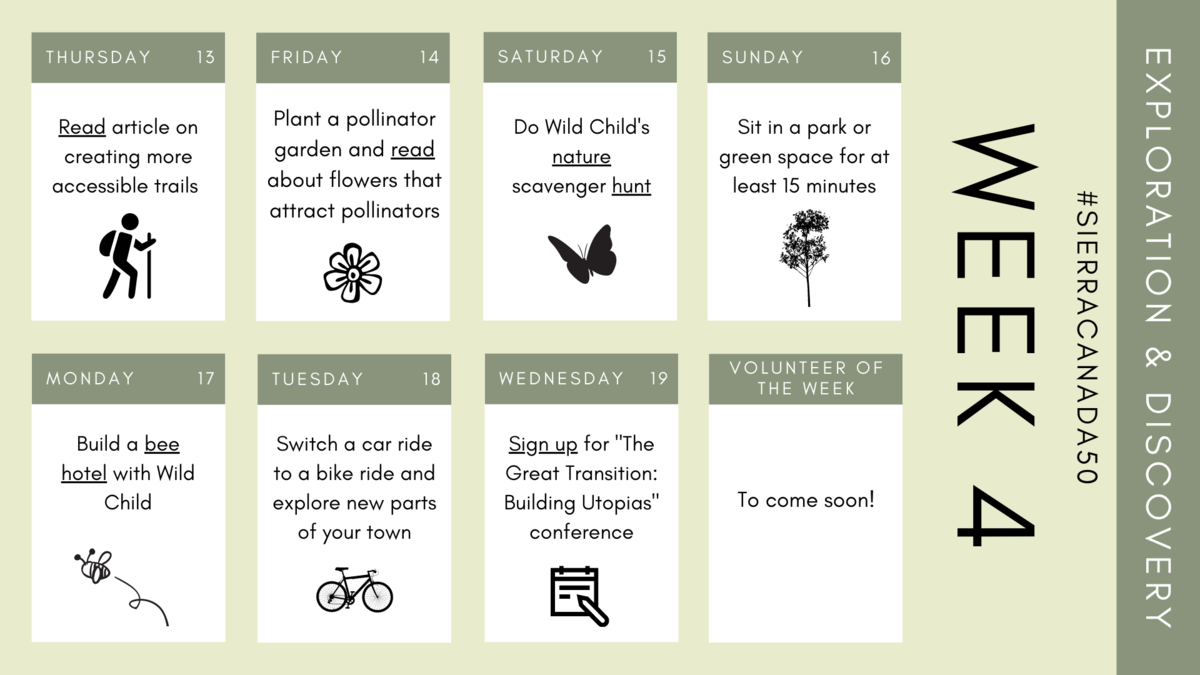This screenshot has width=1200, height=675.
Task: Click the flower icon on Friday card
Action: (x=353, y=272)
